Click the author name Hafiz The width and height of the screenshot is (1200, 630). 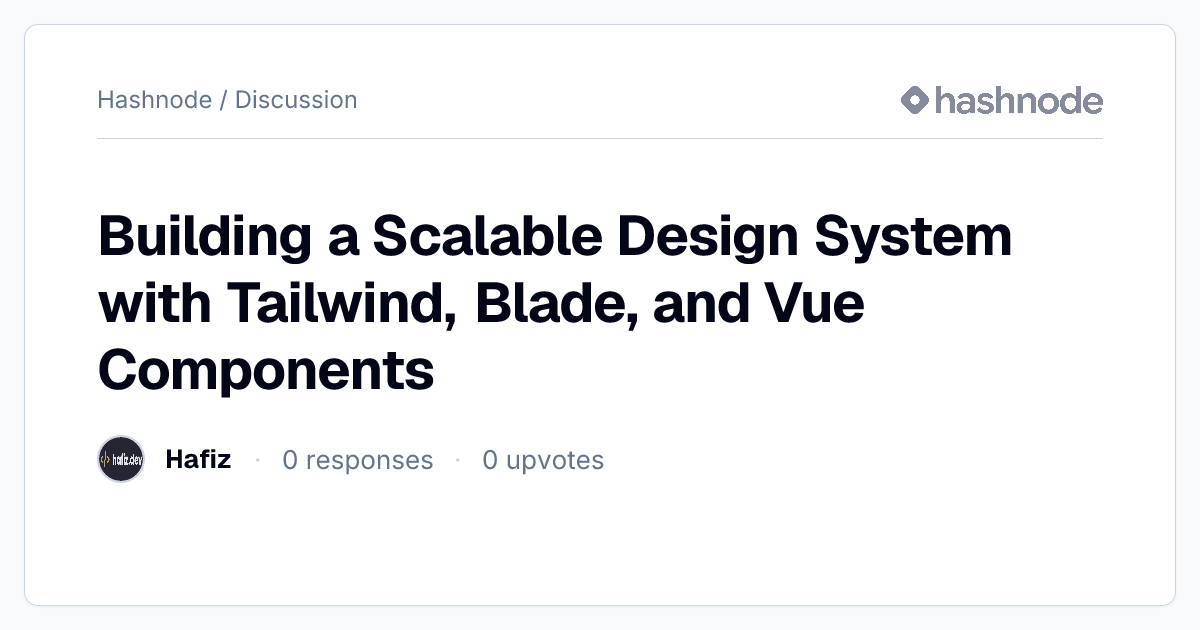tap(198, 459)
